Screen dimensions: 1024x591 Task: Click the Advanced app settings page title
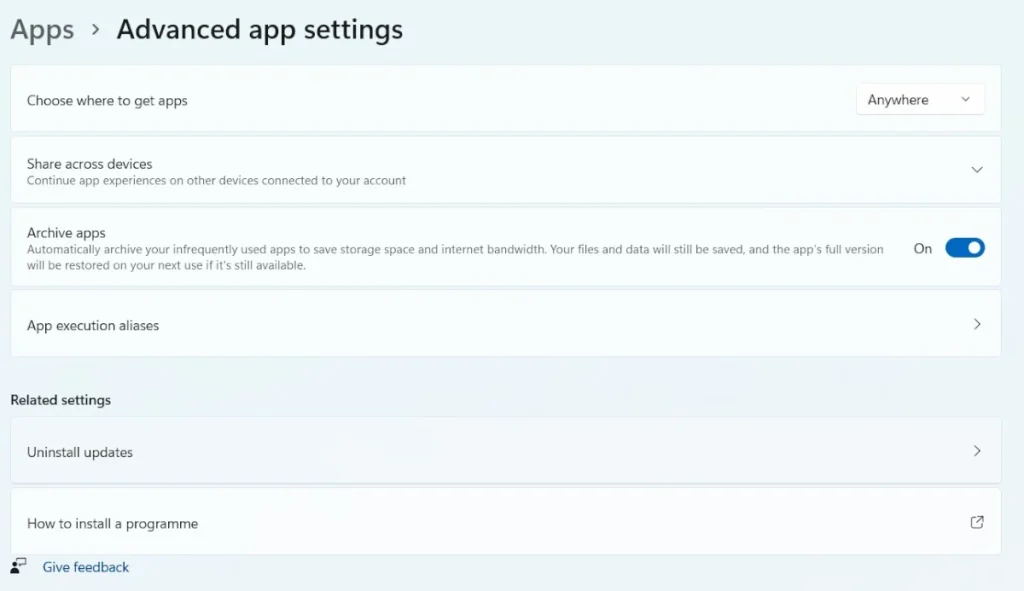coord(259,30)
